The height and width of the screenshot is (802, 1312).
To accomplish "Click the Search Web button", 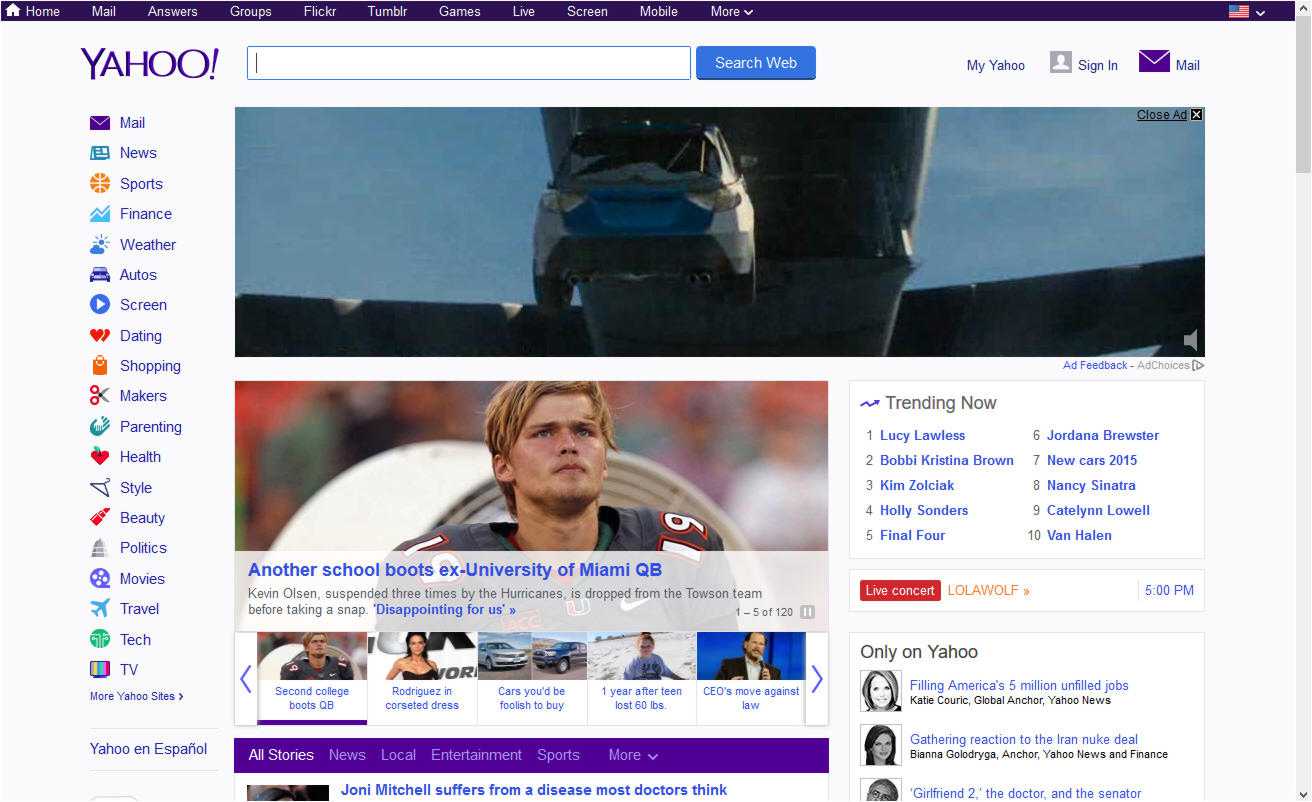I will [756, 63].
